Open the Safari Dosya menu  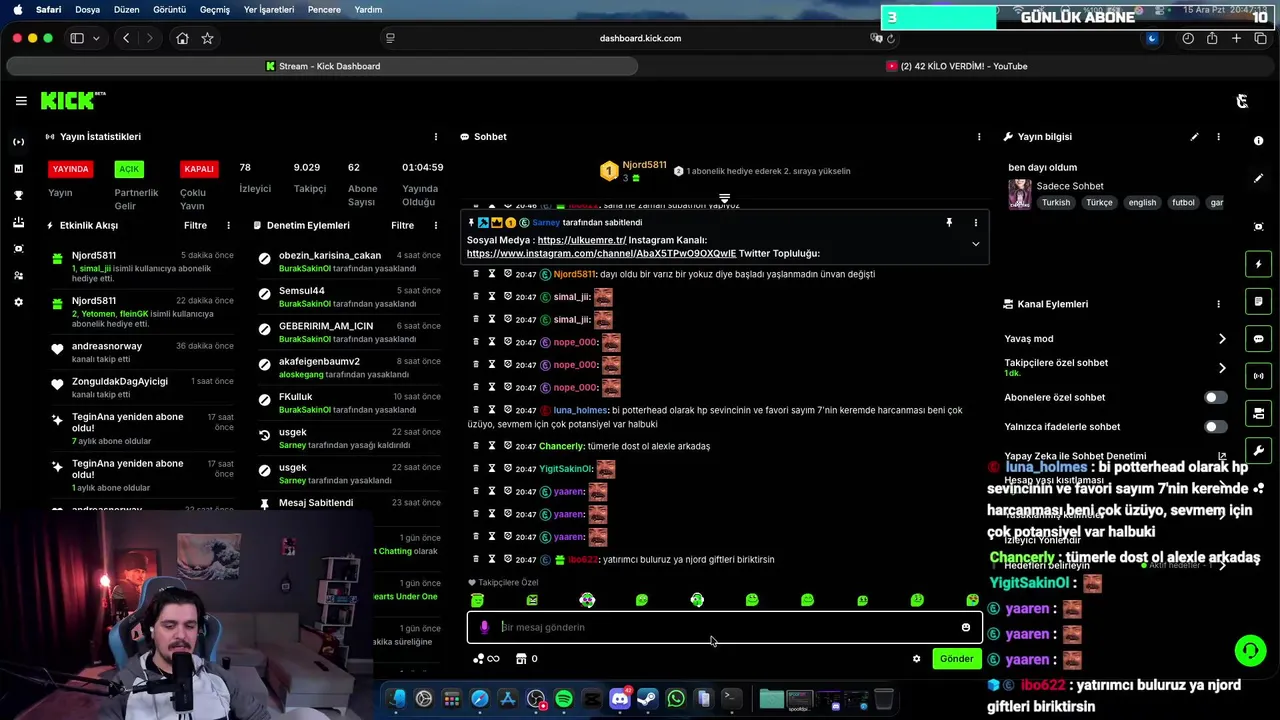coord(87,10)
